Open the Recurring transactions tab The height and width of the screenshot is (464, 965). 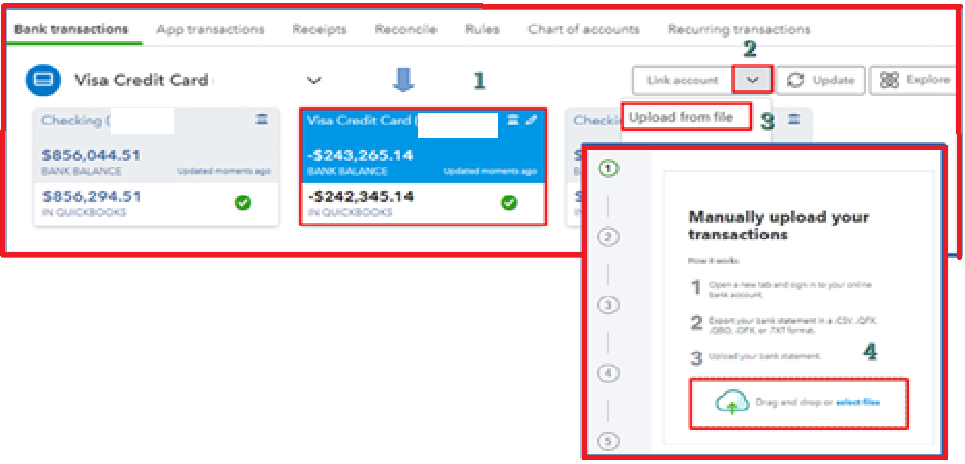point(739,30)
